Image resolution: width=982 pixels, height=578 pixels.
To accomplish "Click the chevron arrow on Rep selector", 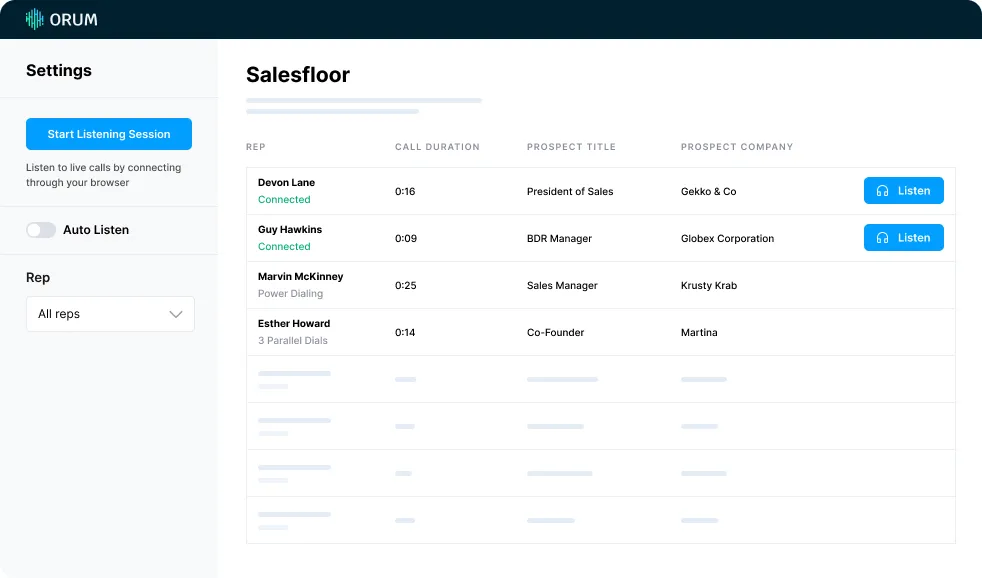I will coord(176,314).
